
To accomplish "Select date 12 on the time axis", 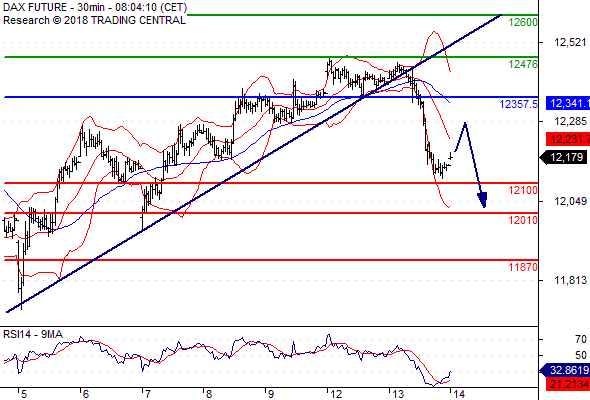I will click(336, 394).
